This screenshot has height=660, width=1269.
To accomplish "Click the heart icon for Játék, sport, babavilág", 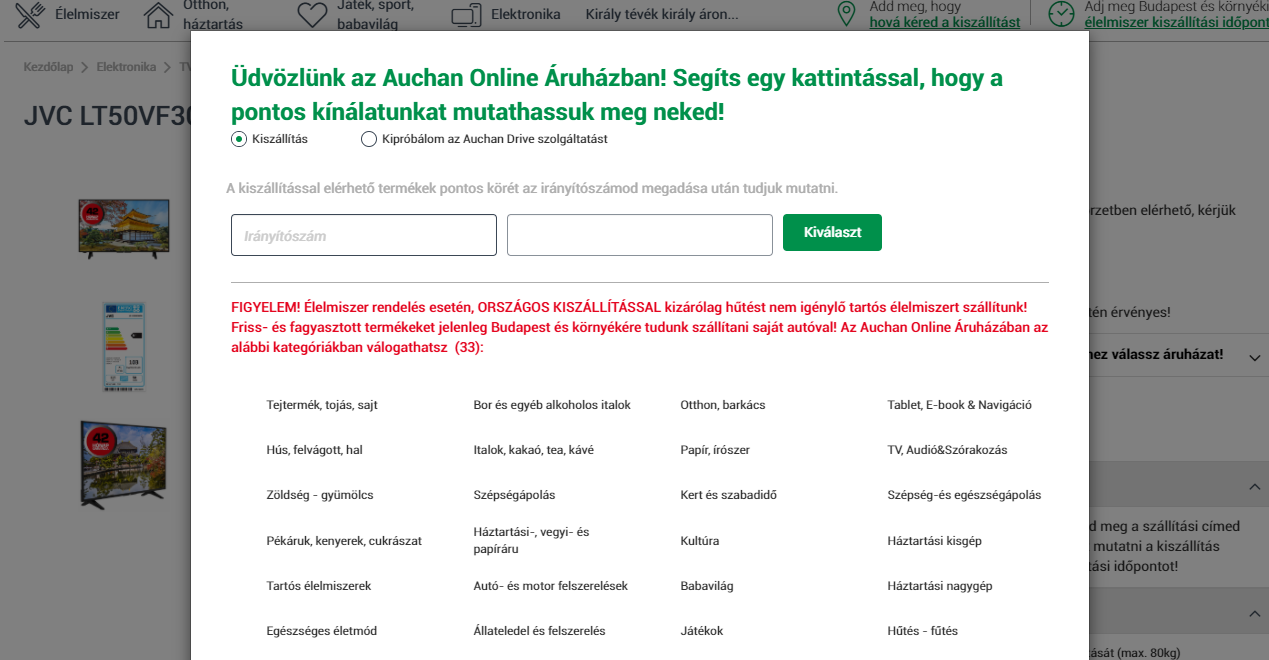I will (313, 14).
